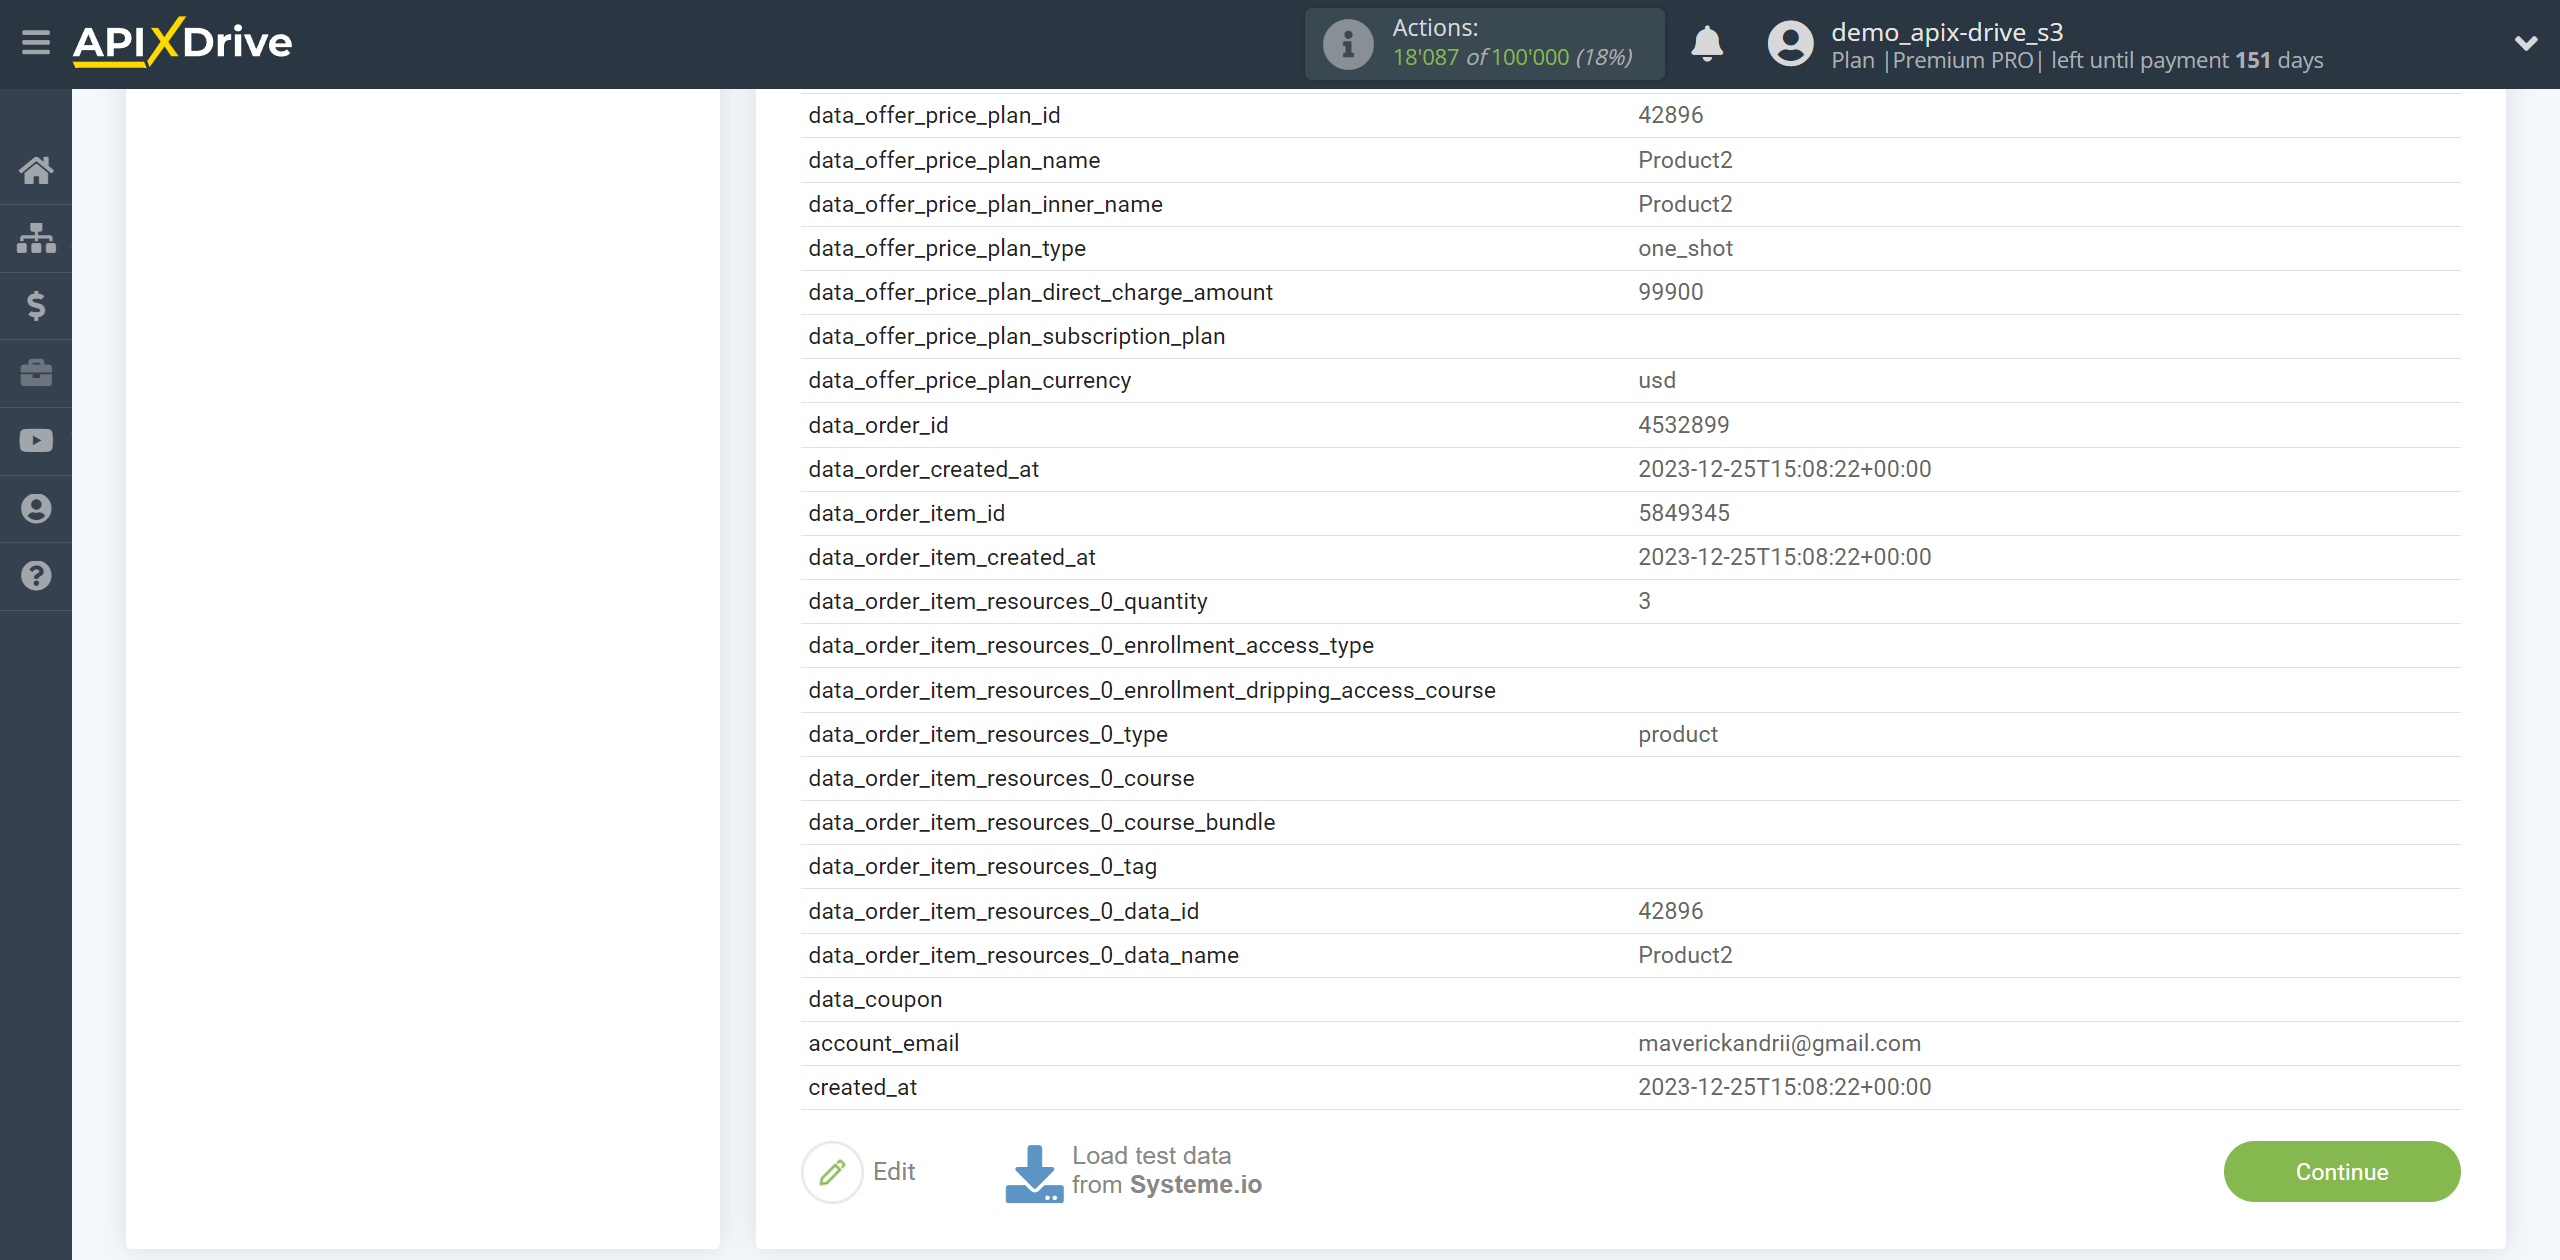The image size is (2560, 1260).
Task: Open the profile sidebar icon
Action: click(x=36, y=508)
